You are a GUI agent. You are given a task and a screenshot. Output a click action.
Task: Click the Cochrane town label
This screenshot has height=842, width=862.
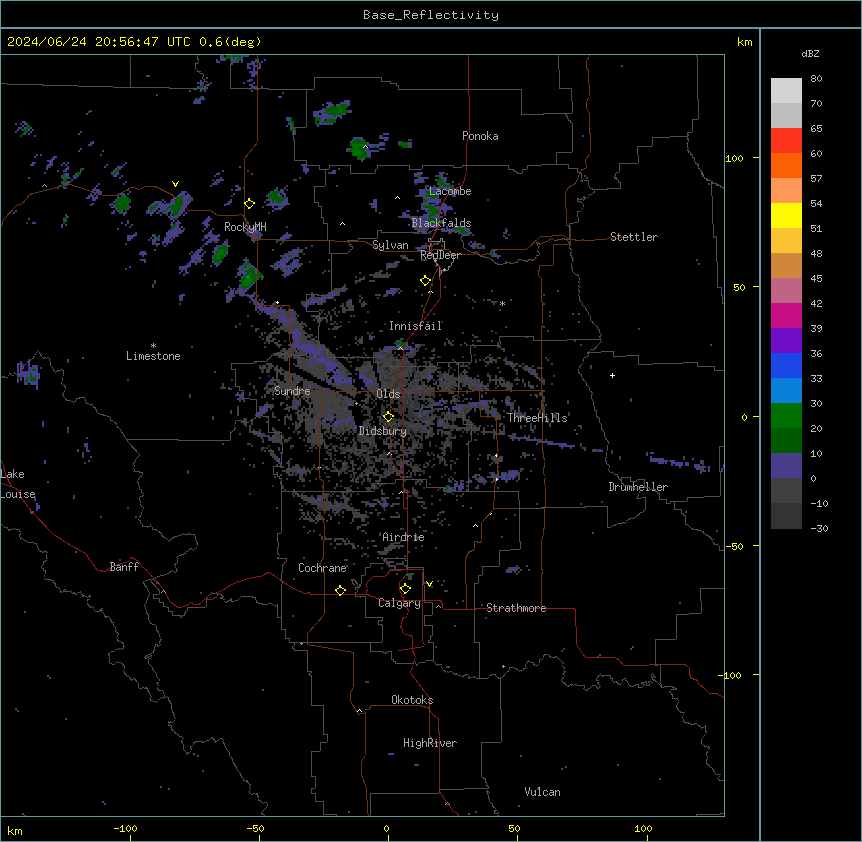(x=322, y=568)
